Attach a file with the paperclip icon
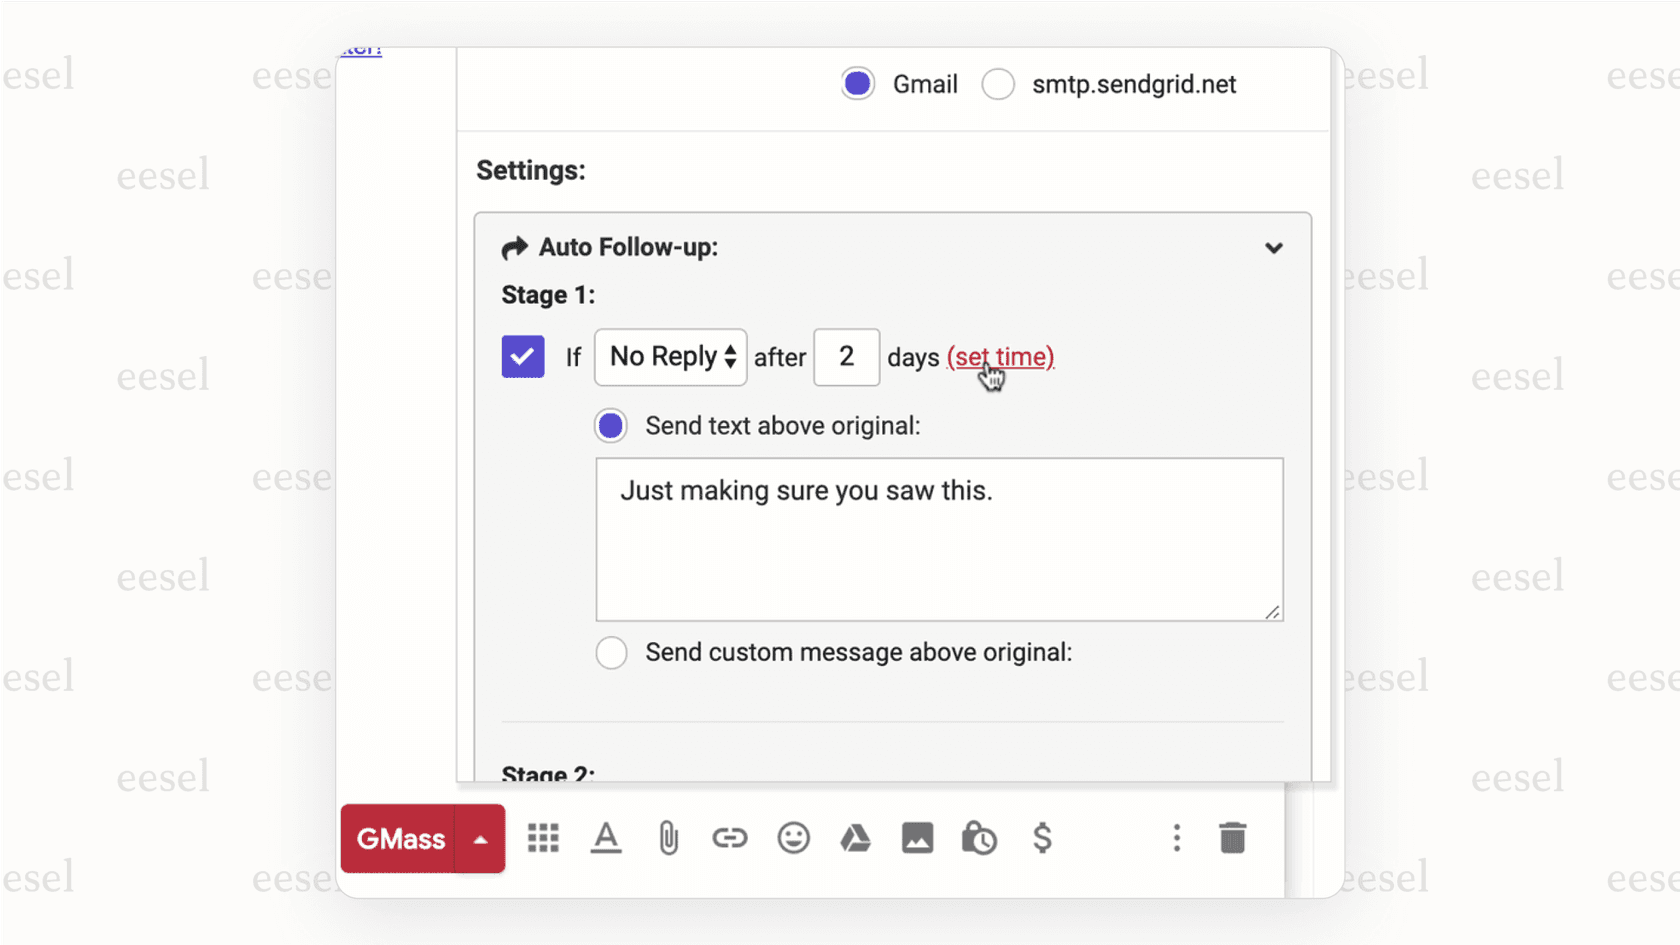Viewport: 1680px width, 945px height. [x=667, y=838]
